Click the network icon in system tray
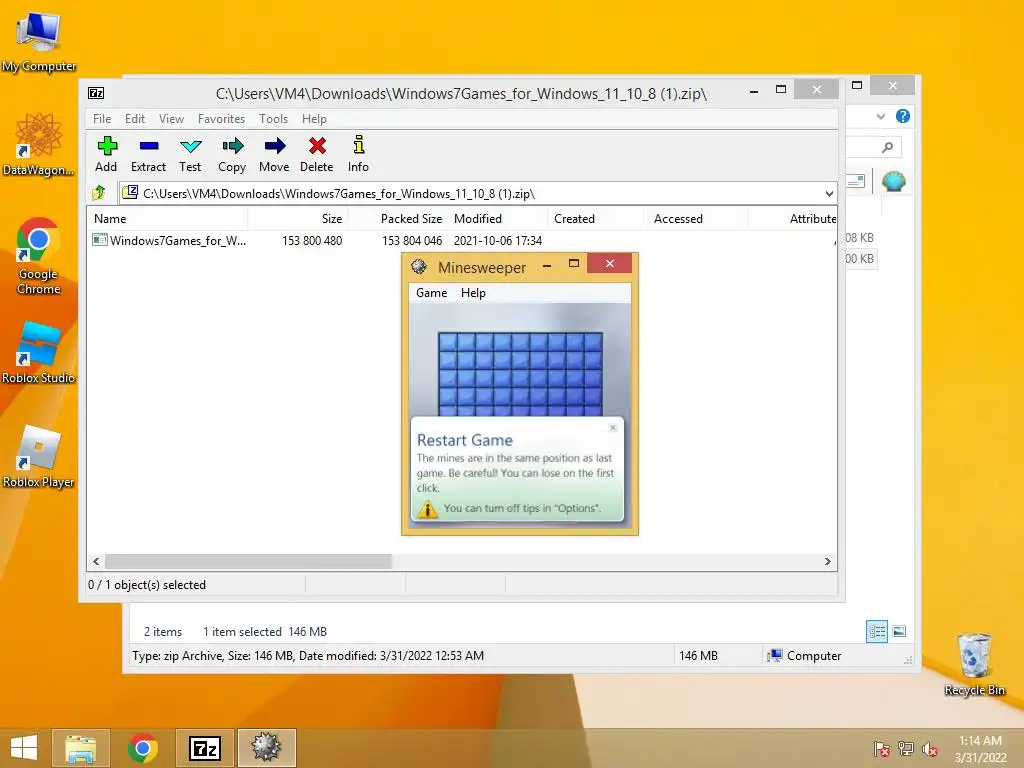The height and width of the screenshot is (768, 1024). point(906,749)
